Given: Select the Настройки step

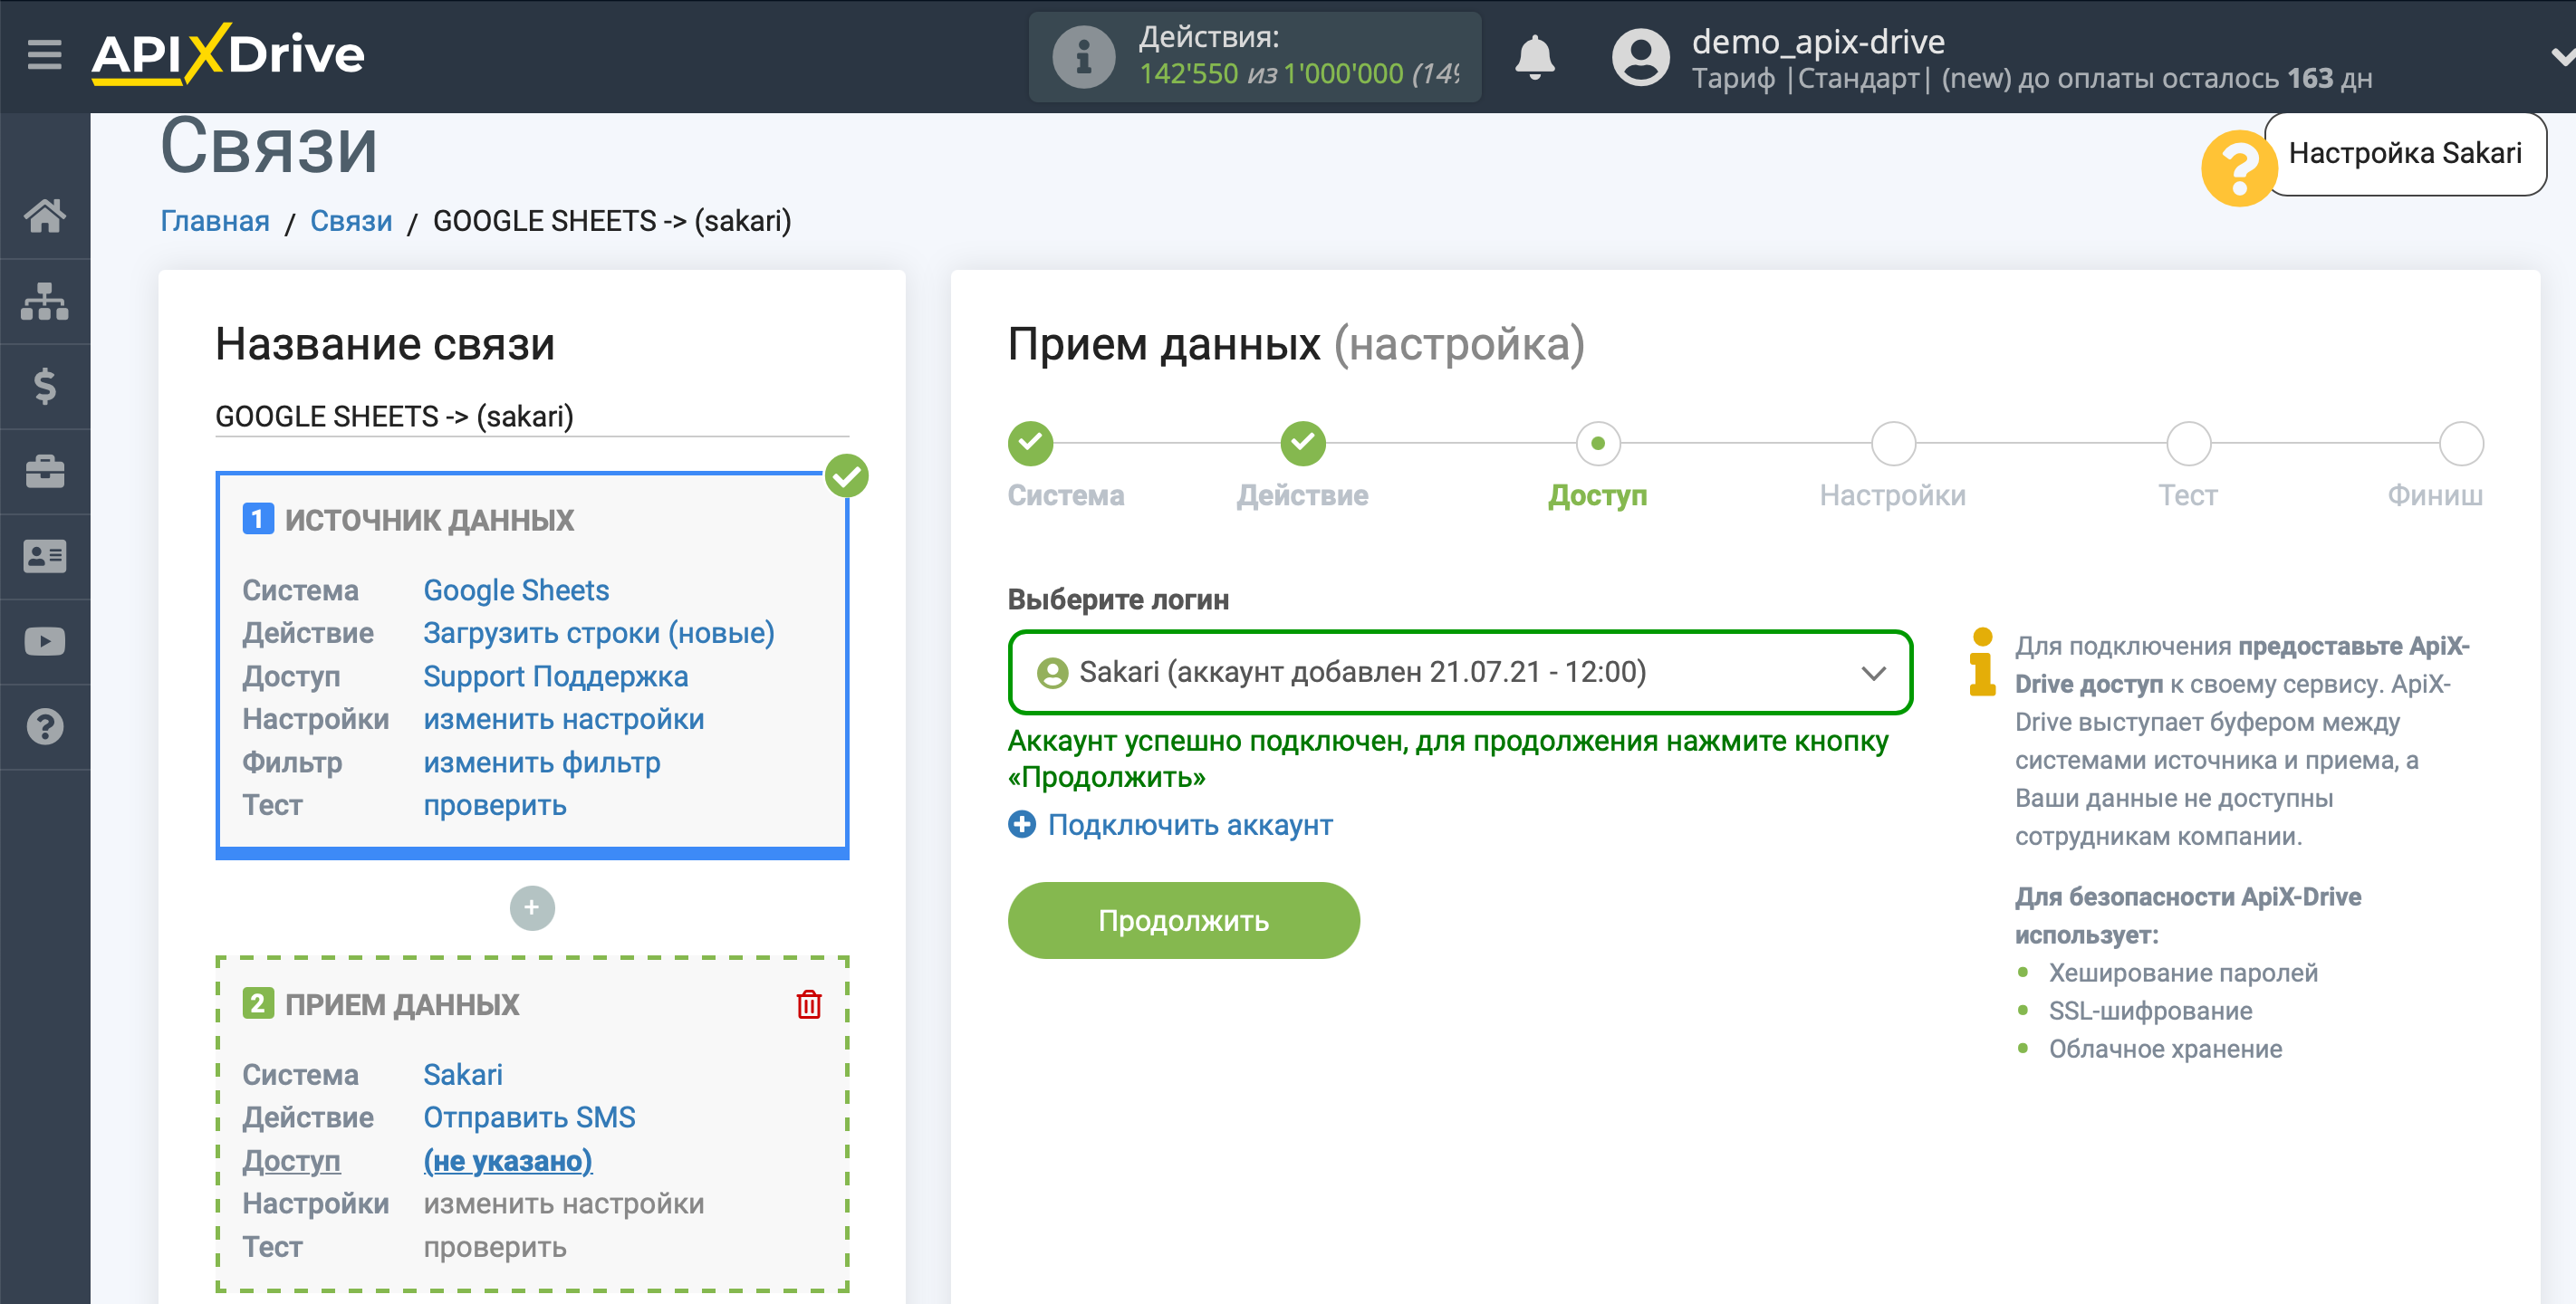Looking at the screenshot, I should point(1892,443).
